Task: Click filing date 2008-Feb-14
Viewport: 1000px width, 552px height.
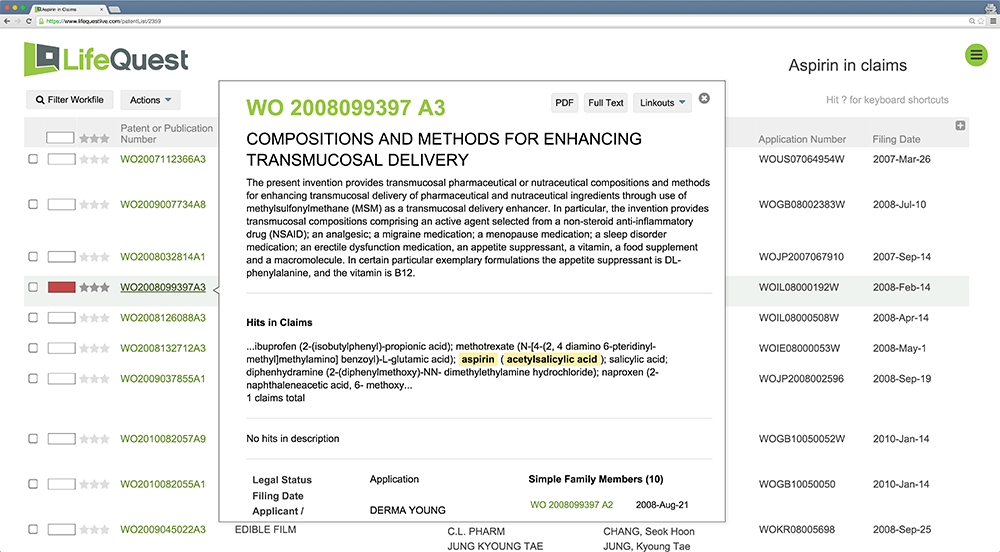Action: (901, 287)
